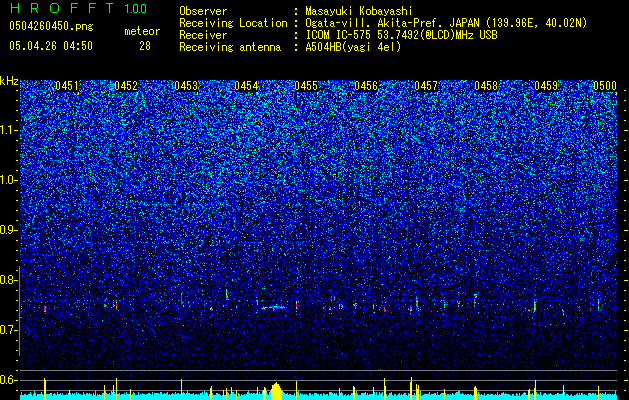Image resolution: width=629 pixels, height=400 pixels.
Task: Click the 0500 time marker
Action: 605,86
